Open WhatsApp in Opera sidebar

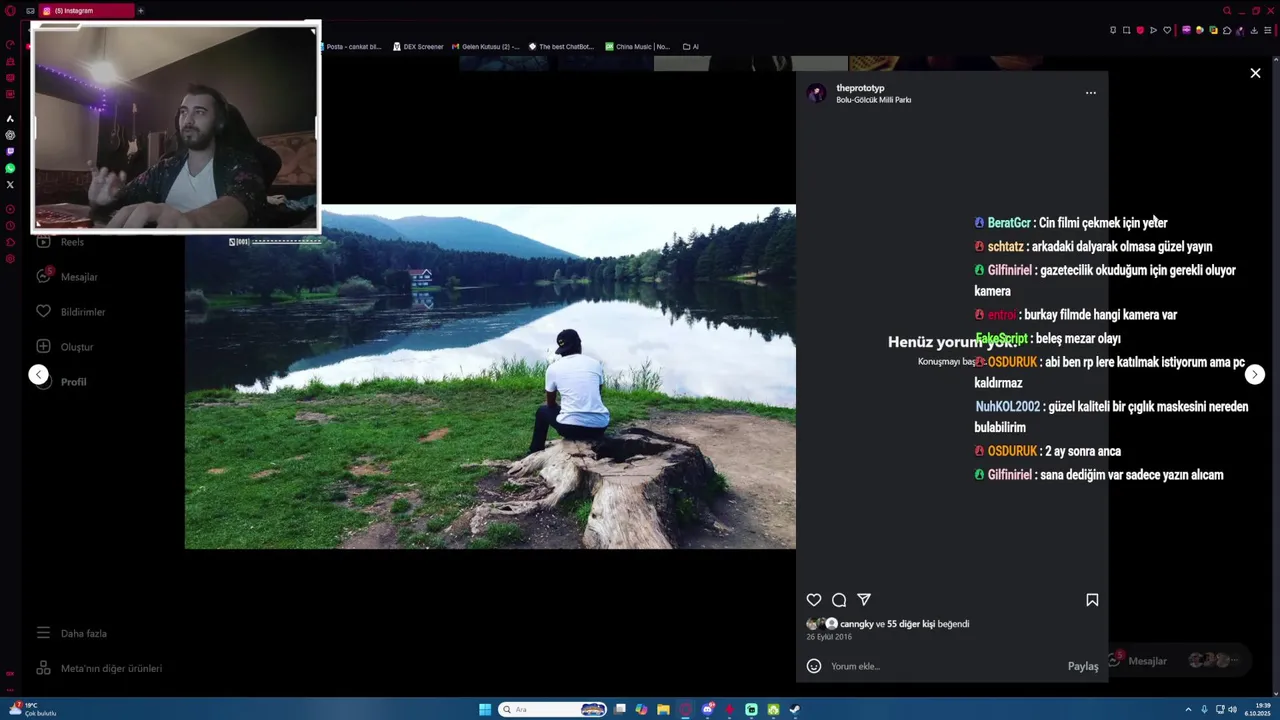tap(10, 168)
